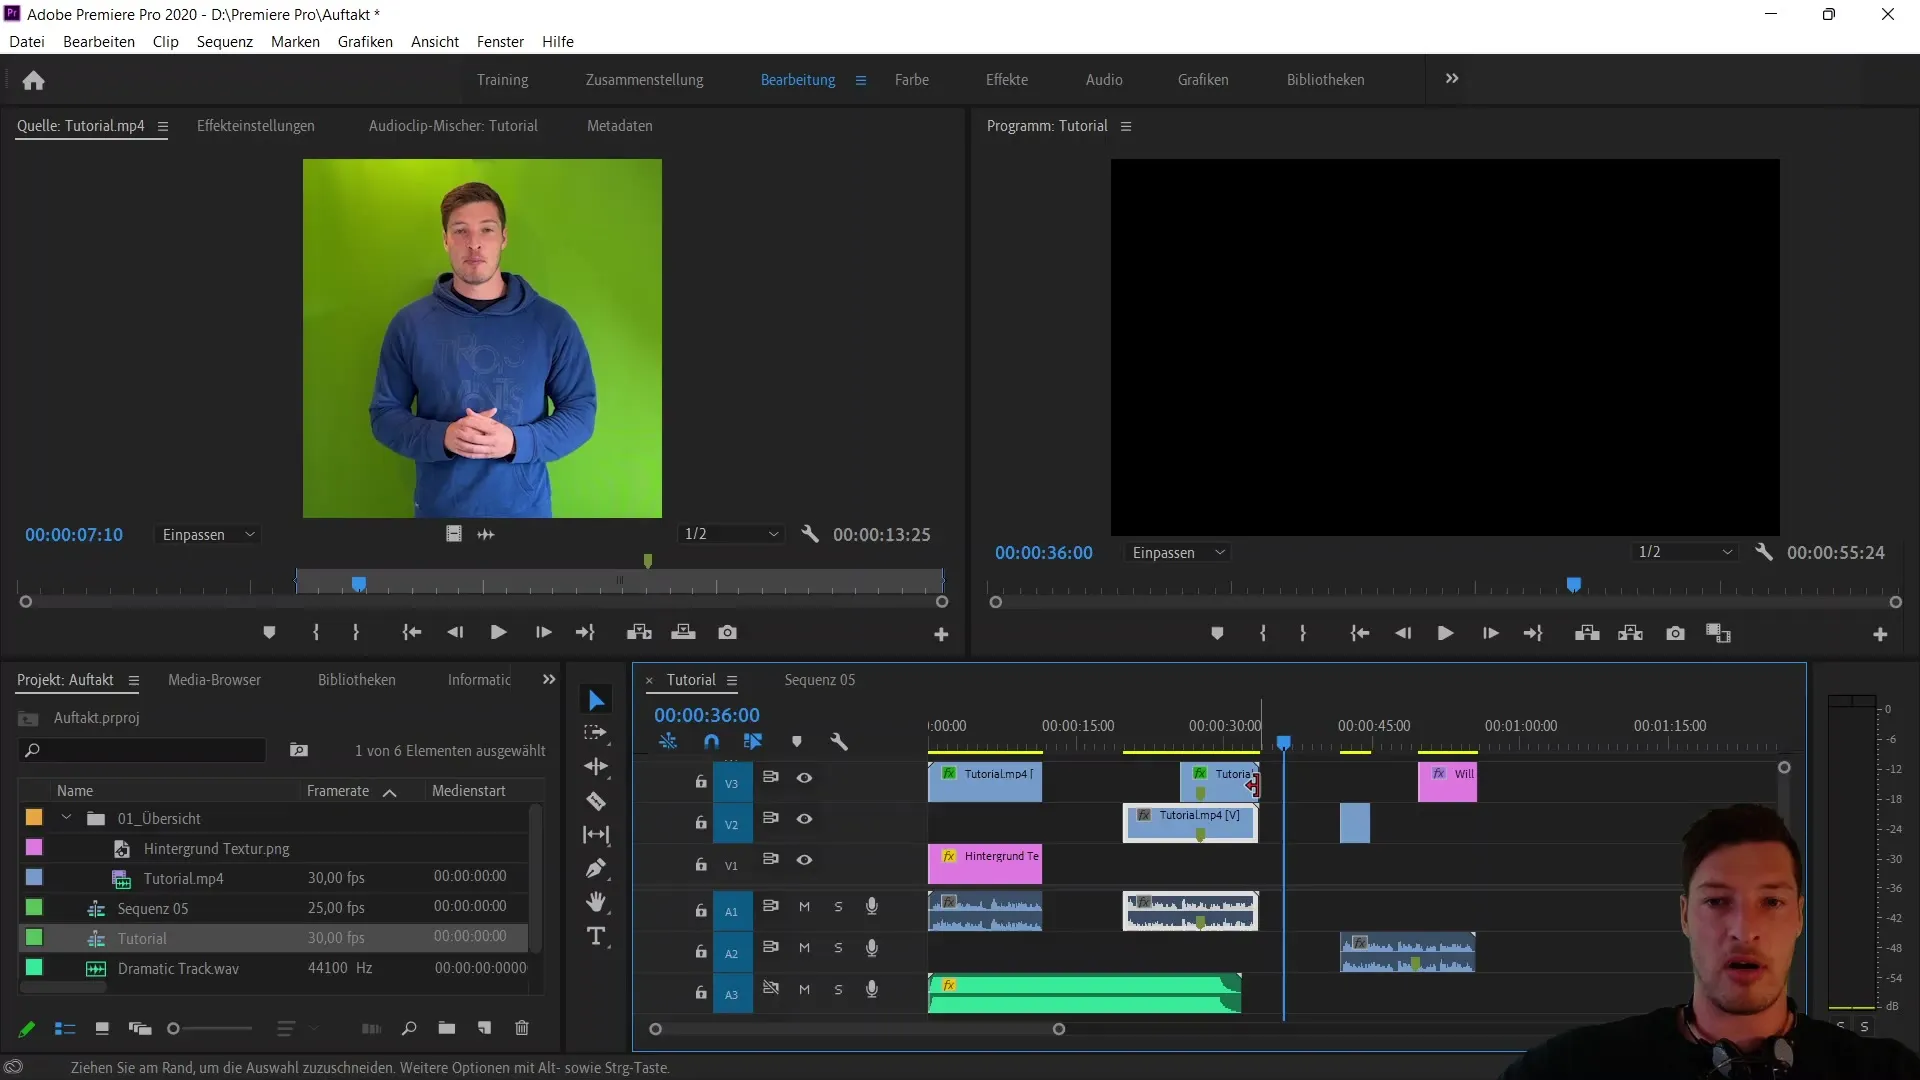Viewport: 1920px width, 1080px height.
Task: Open timeline settings wrench
Action: click(x=839, y=741)
